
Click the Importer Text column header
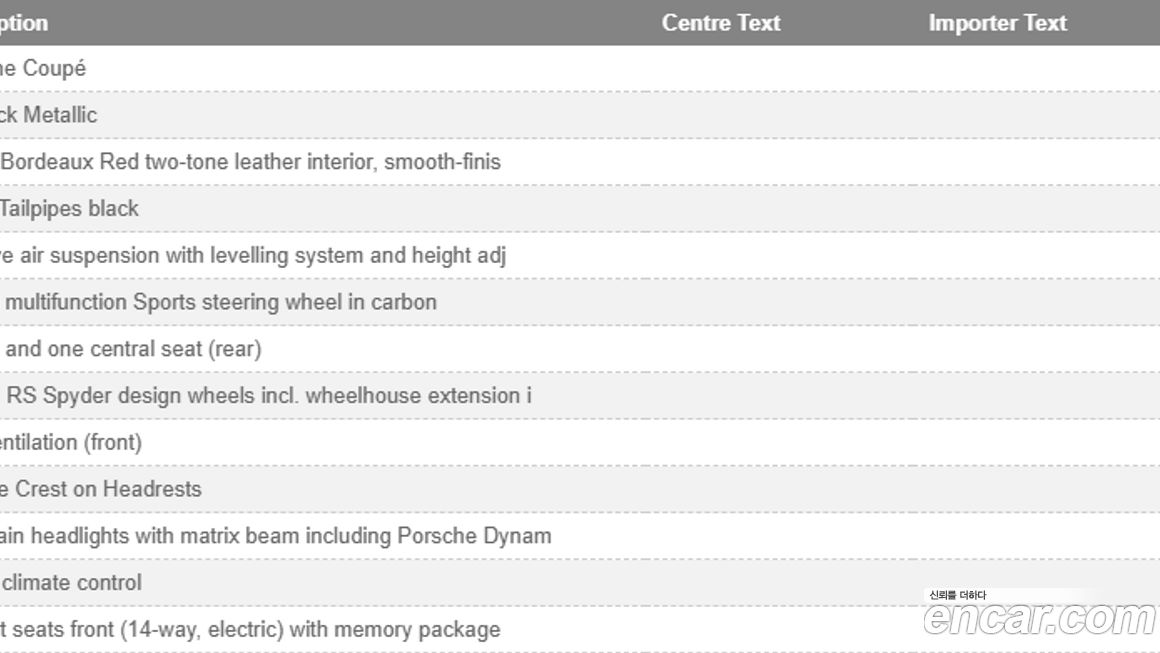click(x=997, y=23)
